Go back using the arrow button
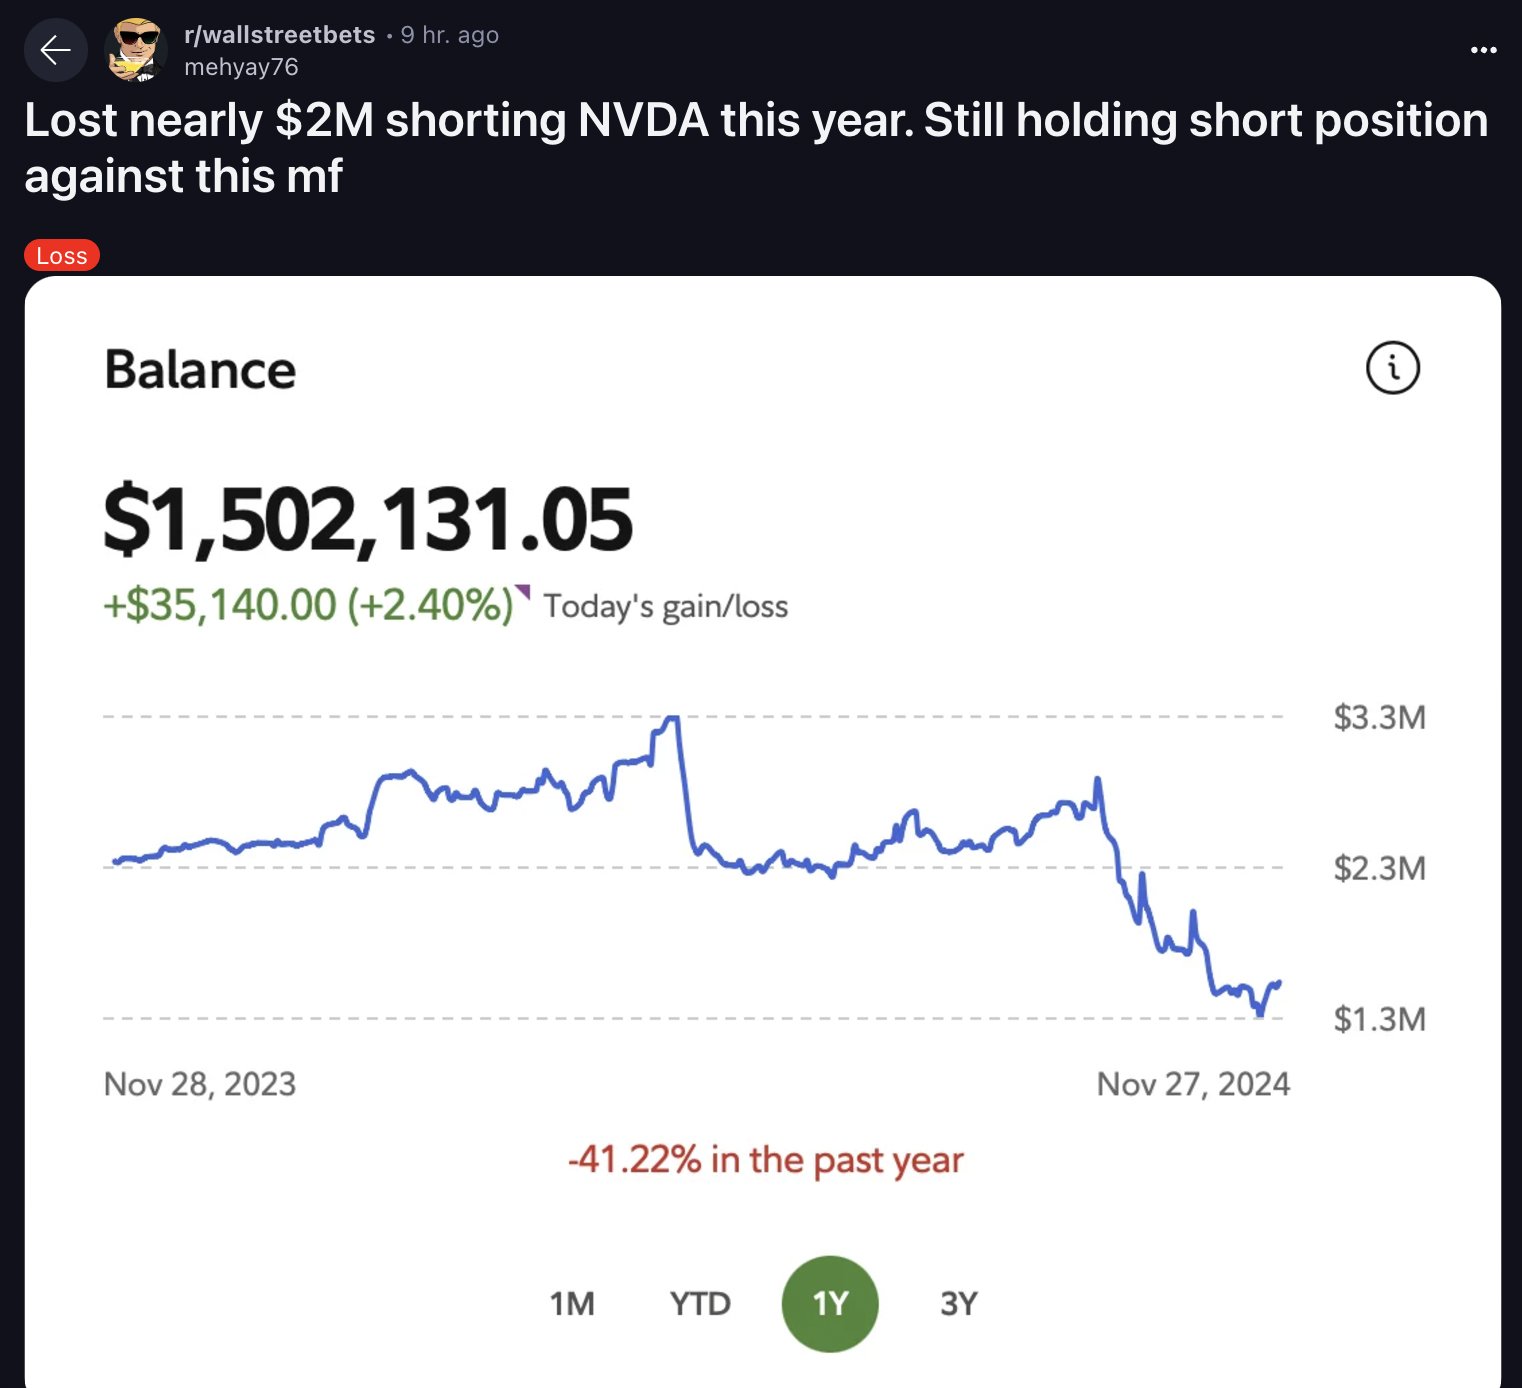 coord(56,50)
